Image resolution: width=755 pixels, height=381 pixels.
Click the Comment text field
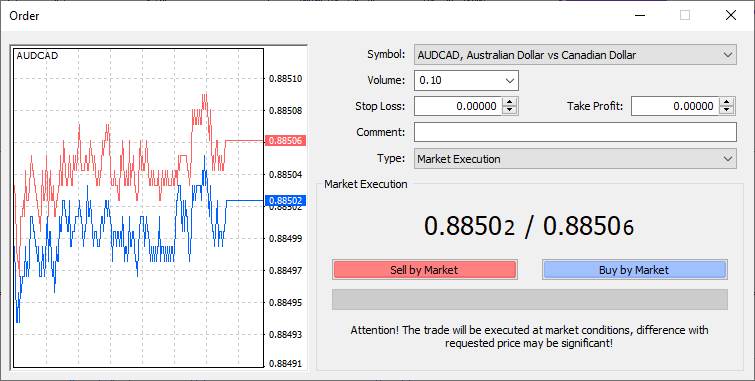point(575,132)
